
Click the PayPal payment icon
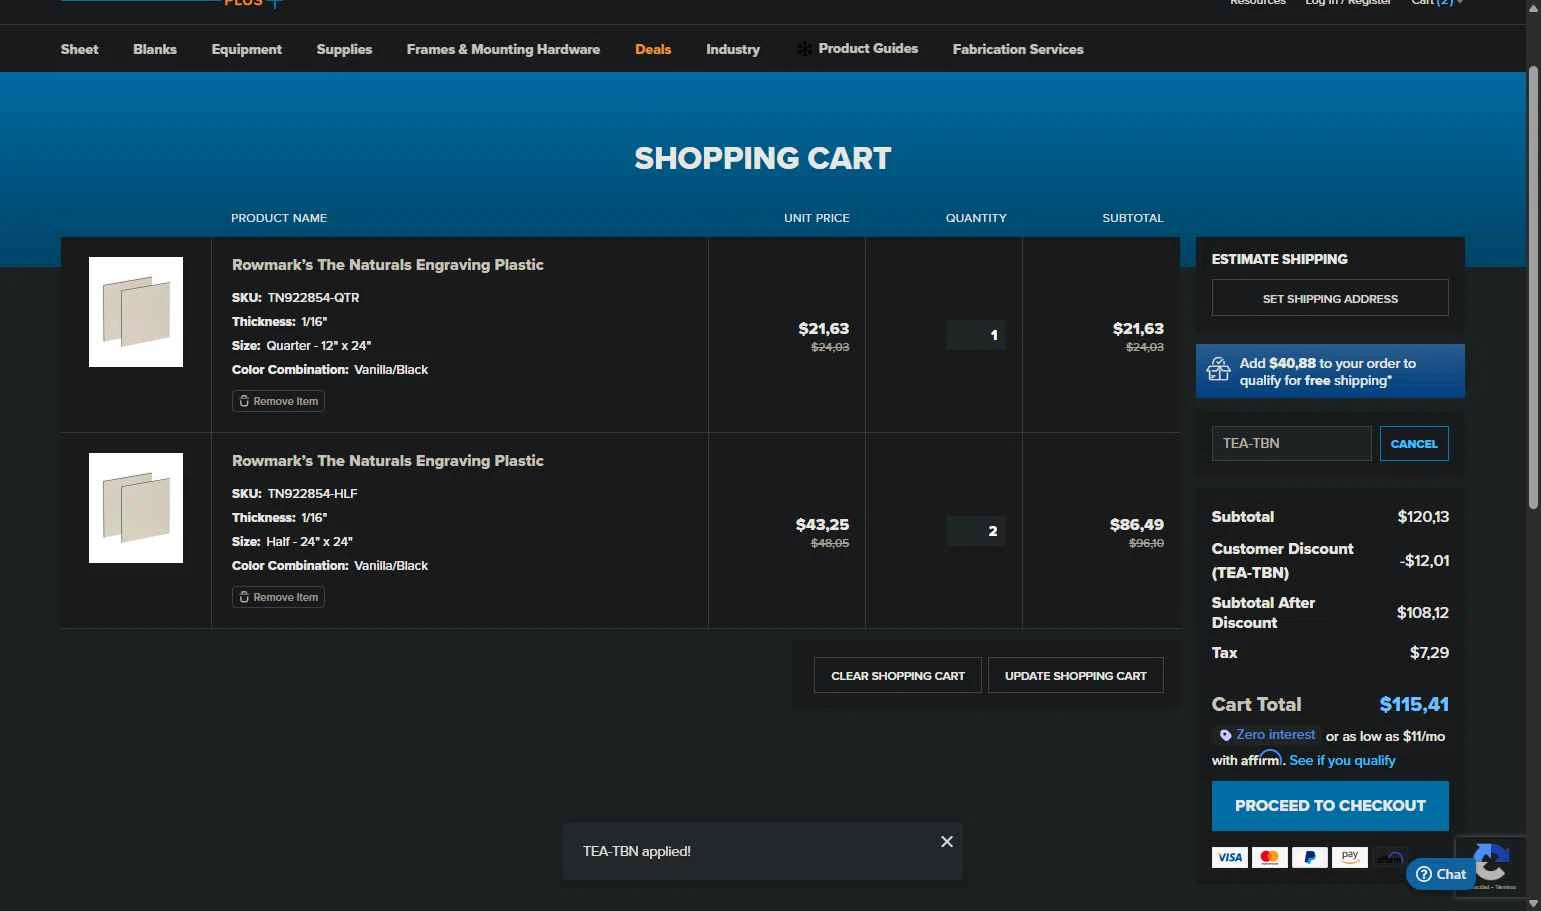coord(1309,857)
